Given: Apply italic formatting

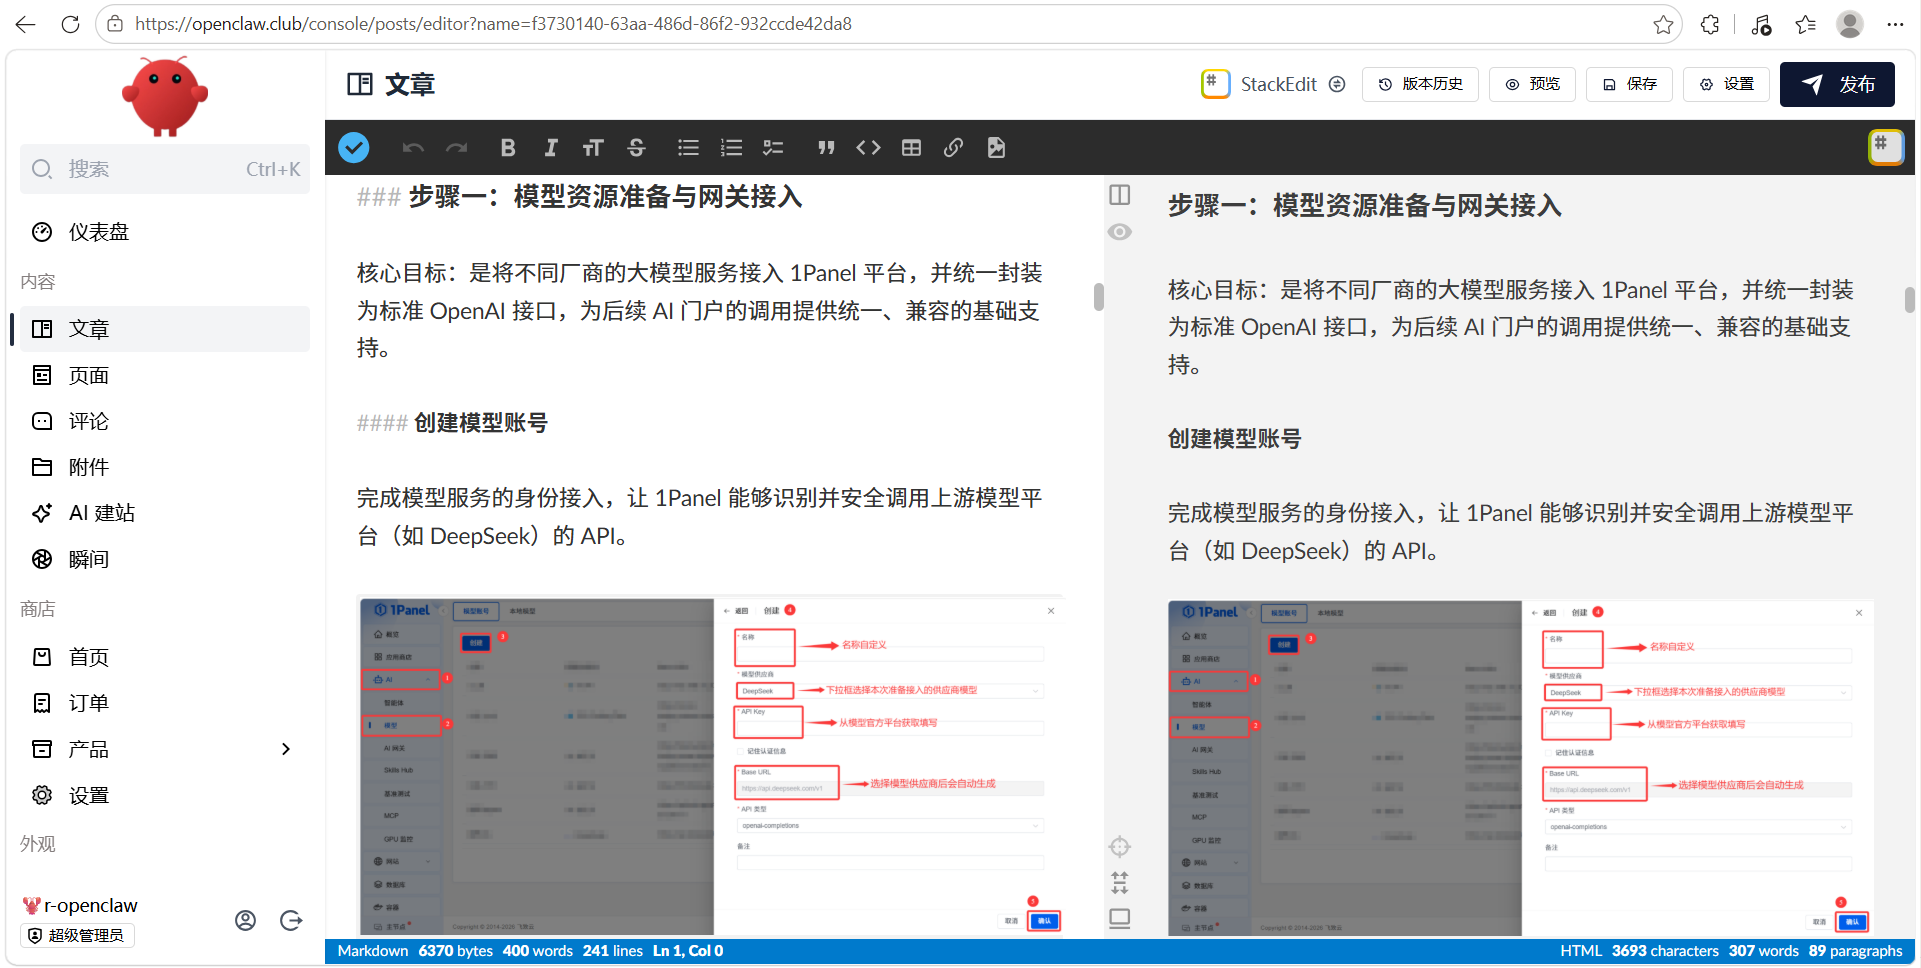Looking at the screenshot, I should [x=550, y=148].
